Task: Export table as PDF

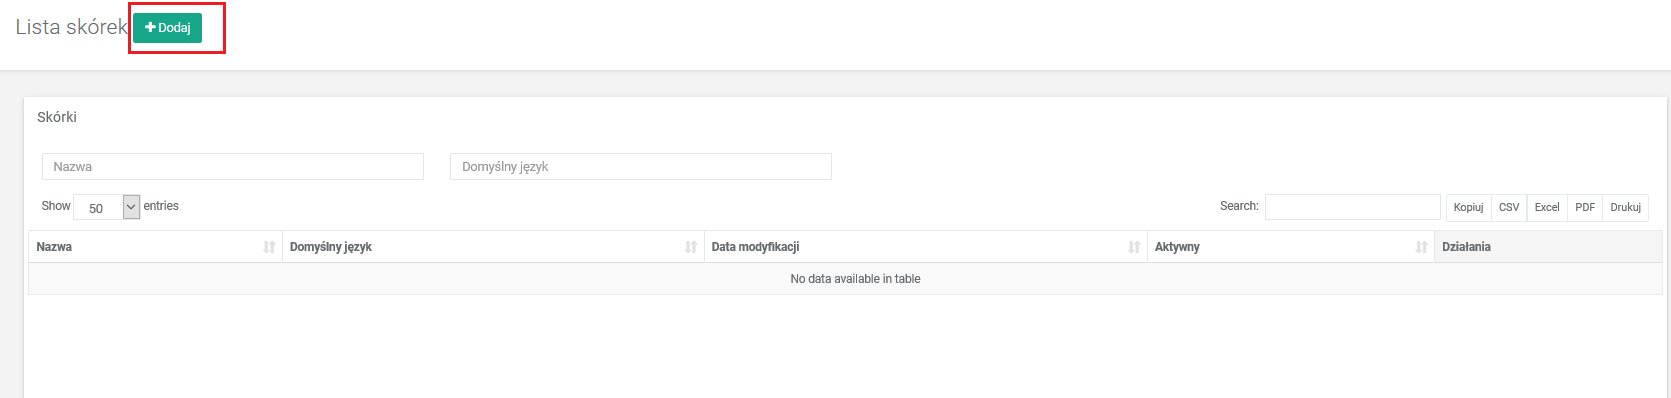Action: (1585, 207)
